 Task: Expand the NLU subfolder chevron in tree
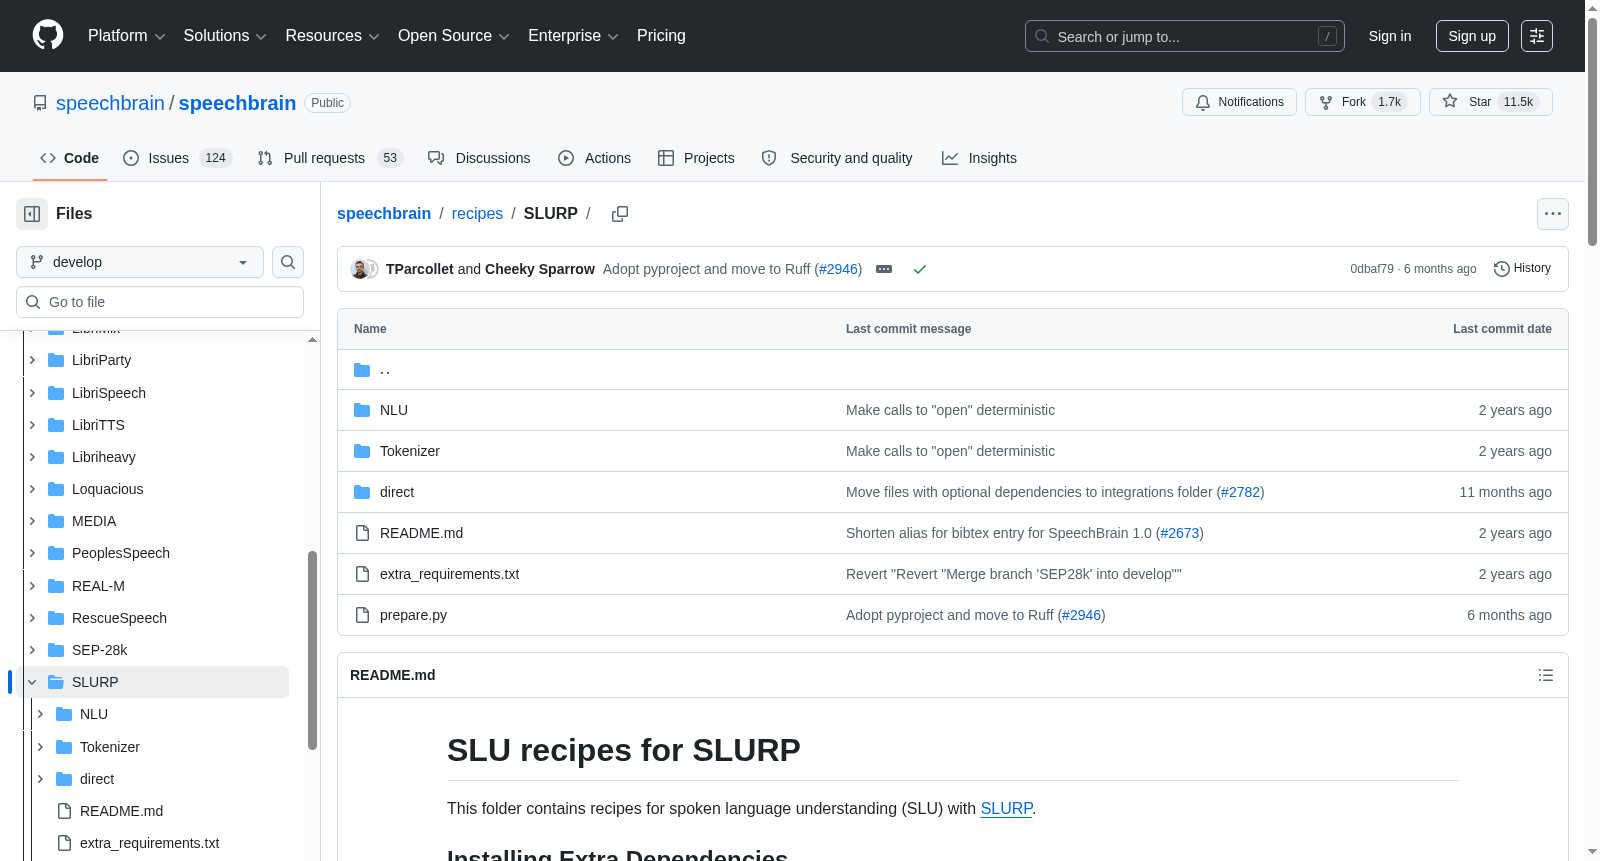coord(40,714)
